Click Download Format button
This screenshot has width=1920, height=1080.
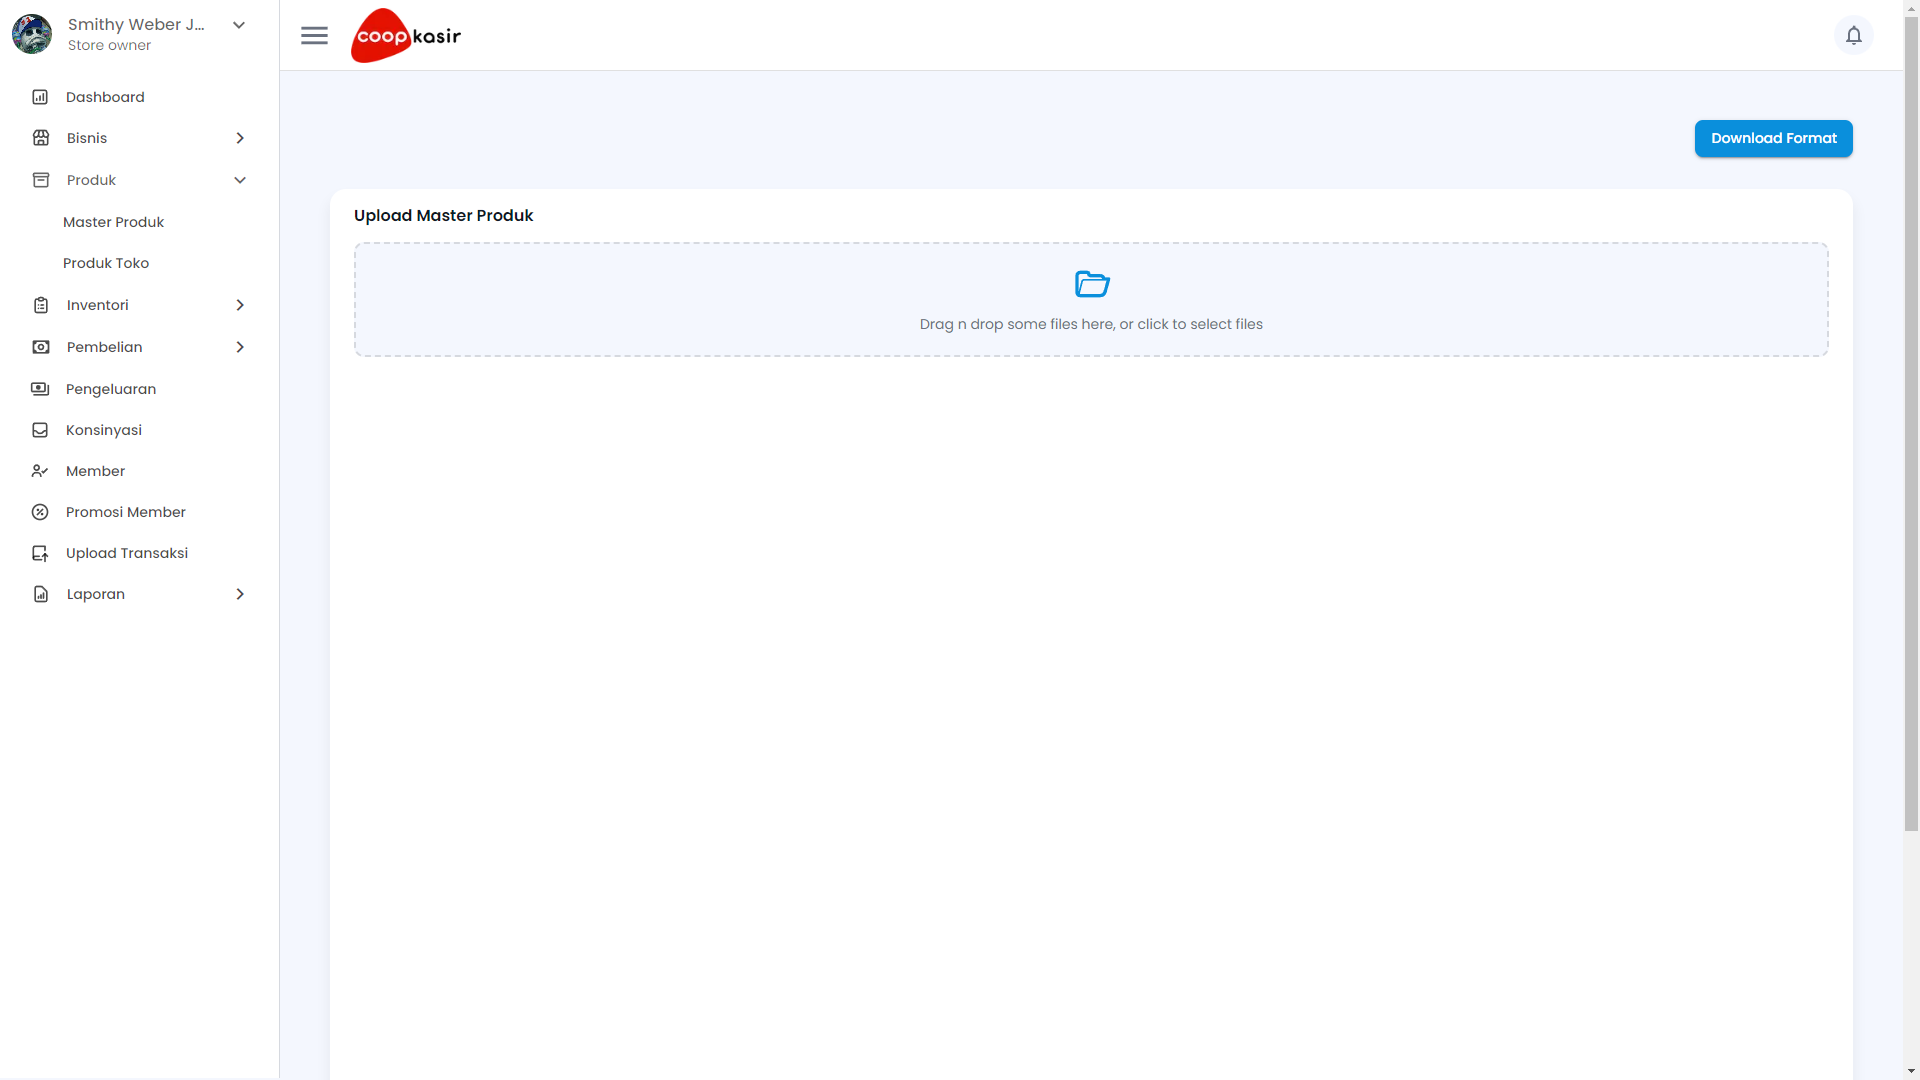(1774, 138)
